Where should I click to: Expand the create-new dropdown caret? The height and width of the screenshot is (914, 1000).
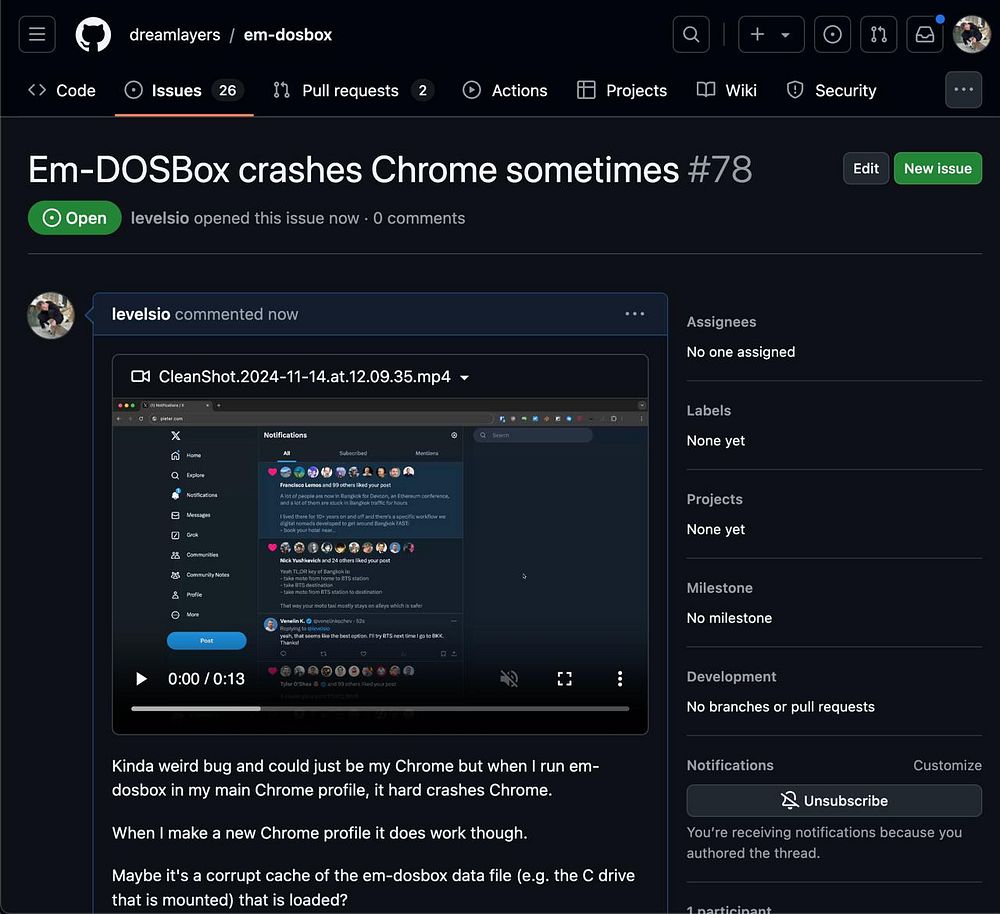click(786, 35)
